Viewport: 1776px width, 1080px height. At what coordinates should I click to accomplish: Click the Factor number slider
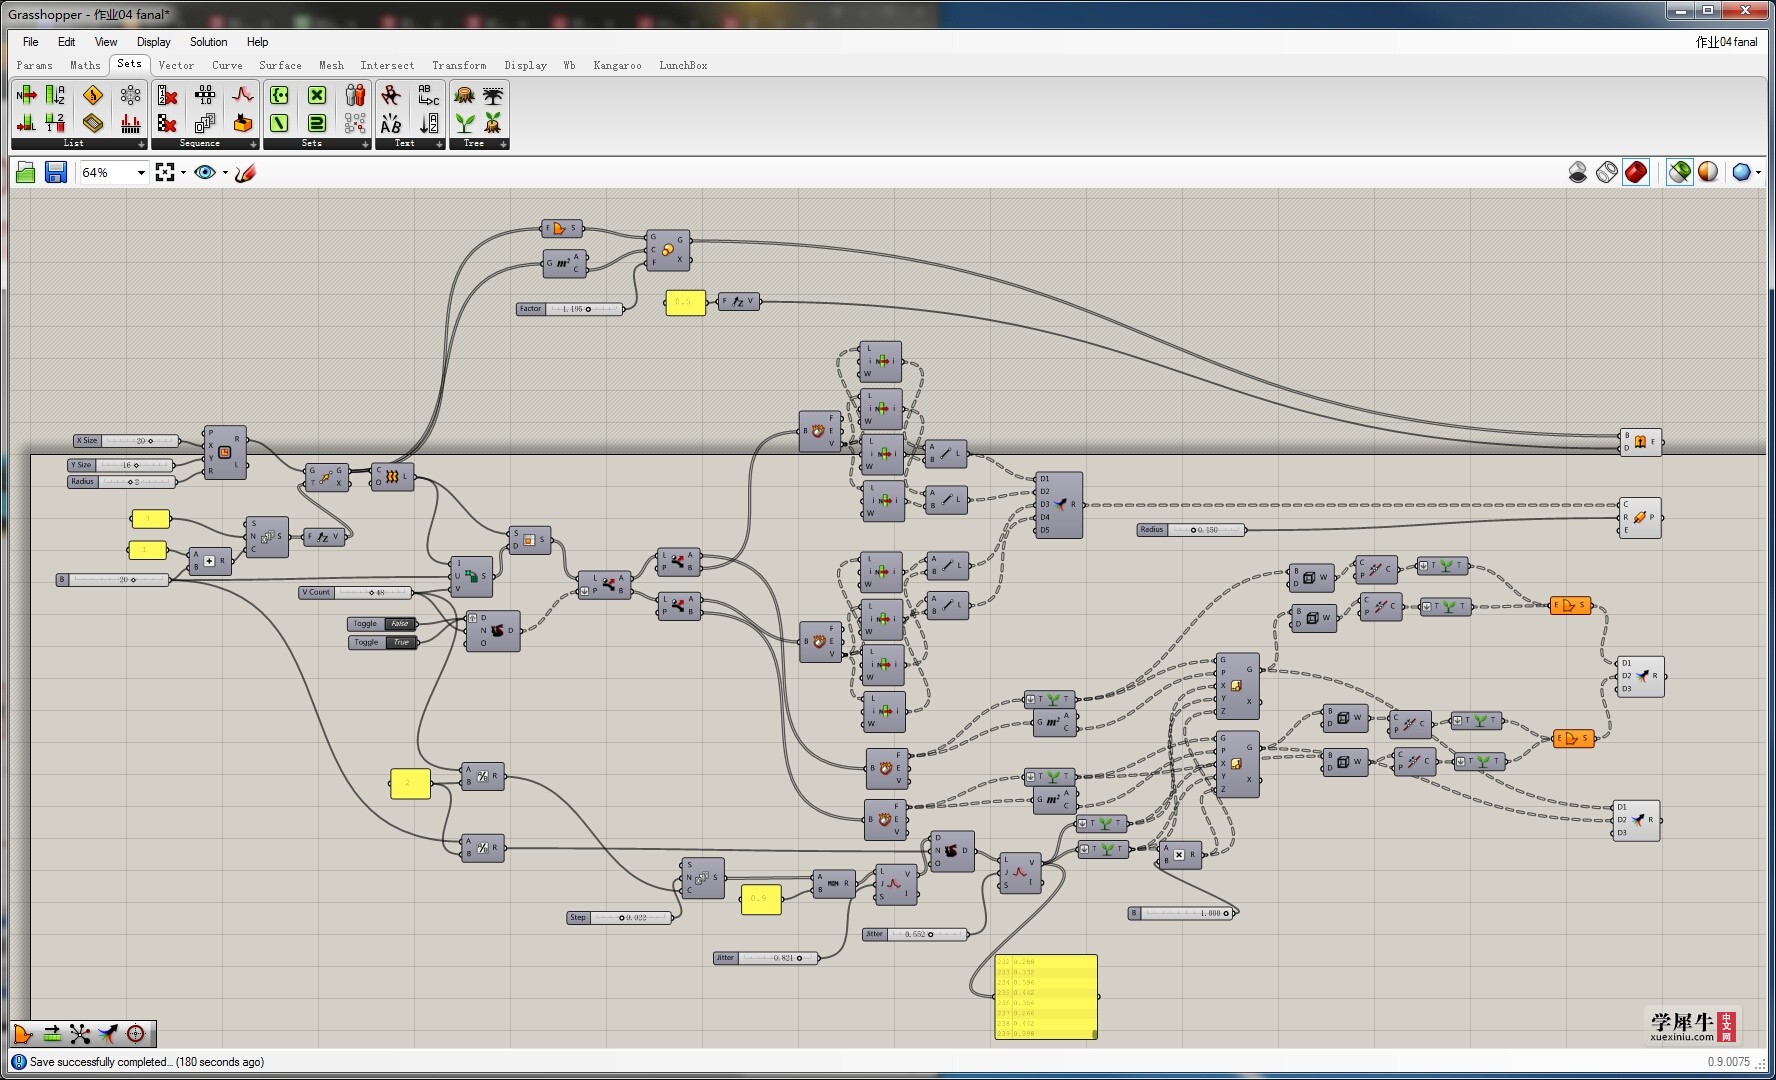pyautogui.click(x=569, y=309)
